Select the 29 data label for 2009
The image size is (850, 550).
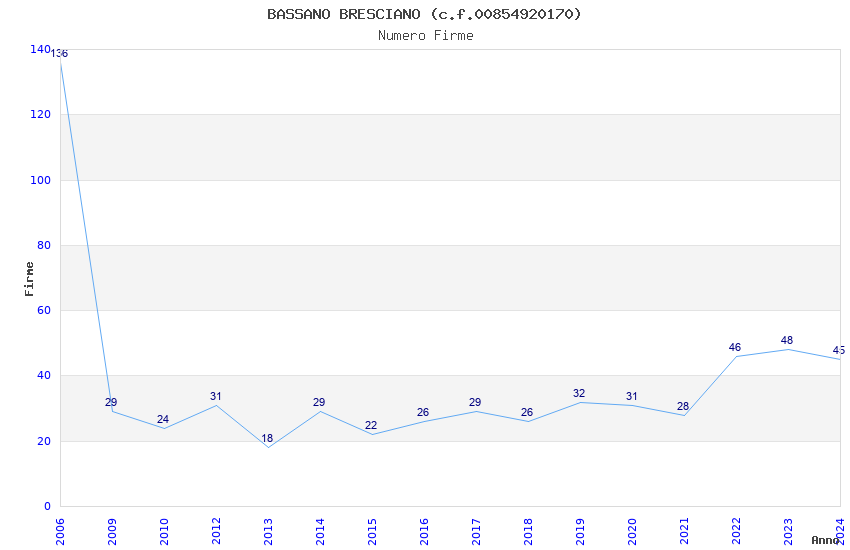pyautogui.click(x=111, y=402)
